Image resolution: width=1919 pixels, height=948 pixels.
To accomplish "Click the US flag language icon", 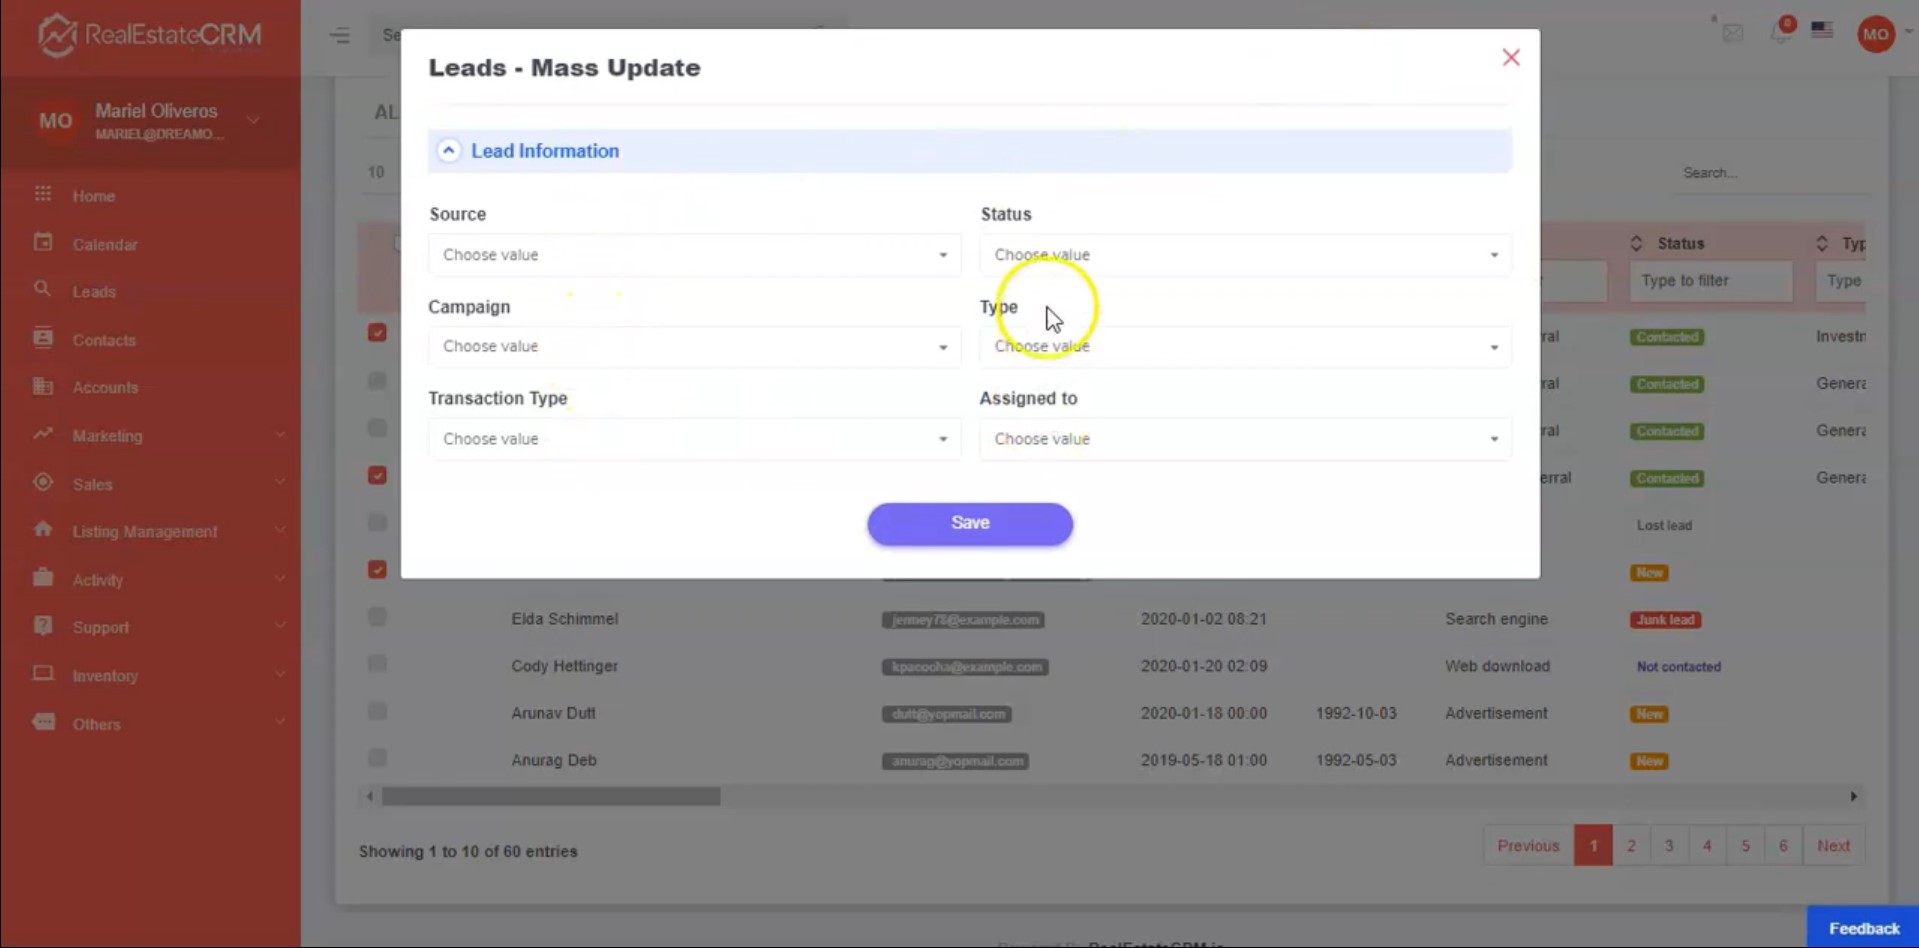I will [x=1822, y=30].
